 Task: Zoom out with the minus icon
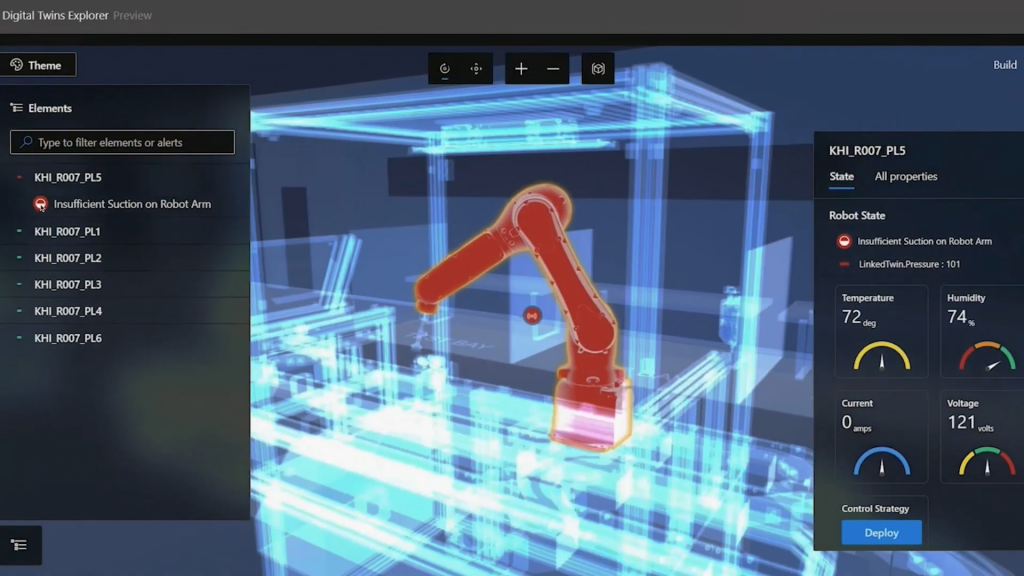click(x=553, y=69)
